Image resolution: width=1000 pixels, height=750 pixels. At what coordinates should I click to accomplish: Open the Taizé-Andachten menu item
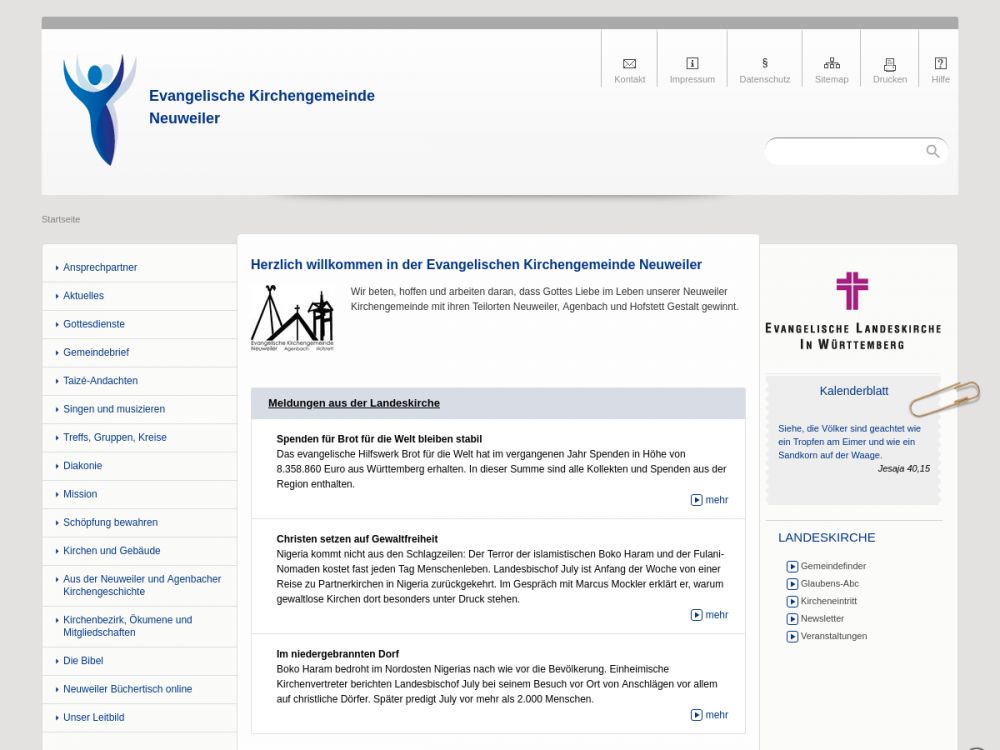100,381
